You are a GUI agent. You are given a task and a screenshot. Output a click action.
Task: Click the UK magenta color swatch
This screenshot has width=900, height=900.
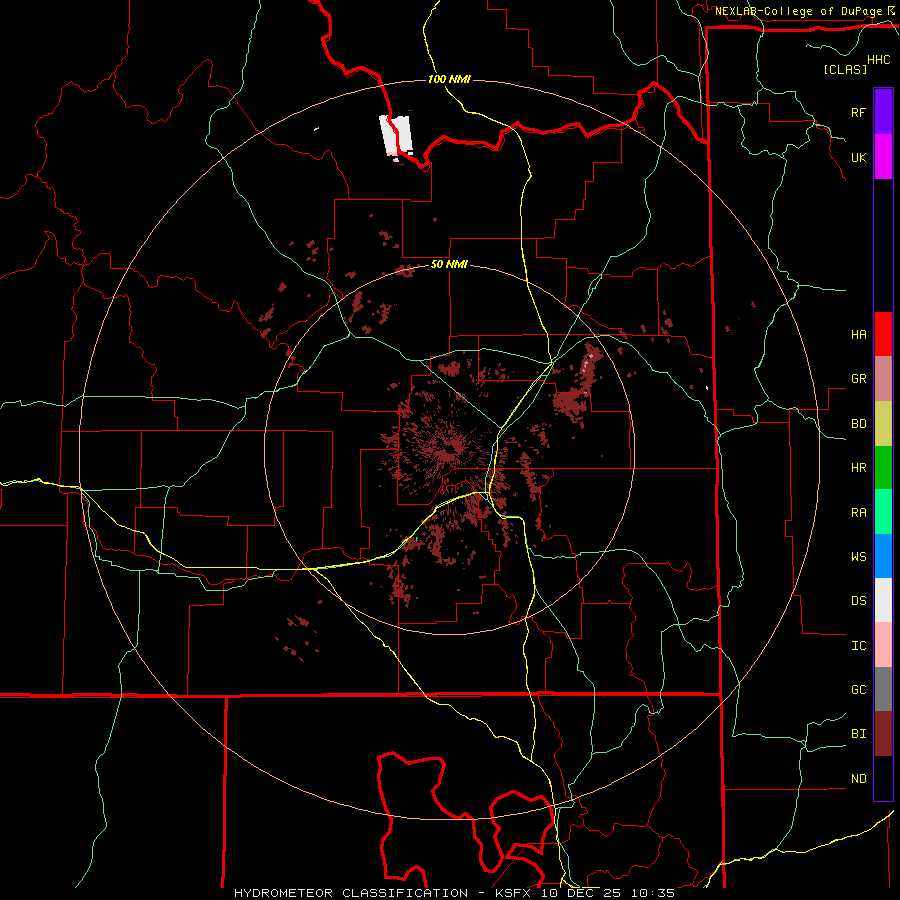(x=883, y=156)
